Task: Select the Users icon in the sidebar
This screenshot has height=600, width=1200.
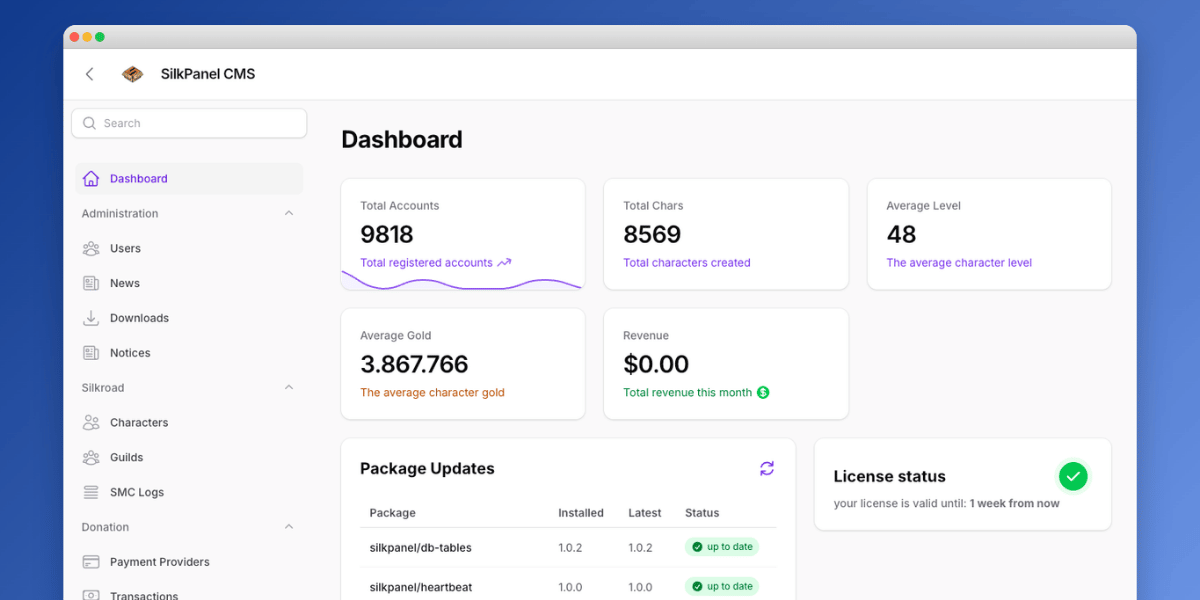Action: (x=92, y=248)
